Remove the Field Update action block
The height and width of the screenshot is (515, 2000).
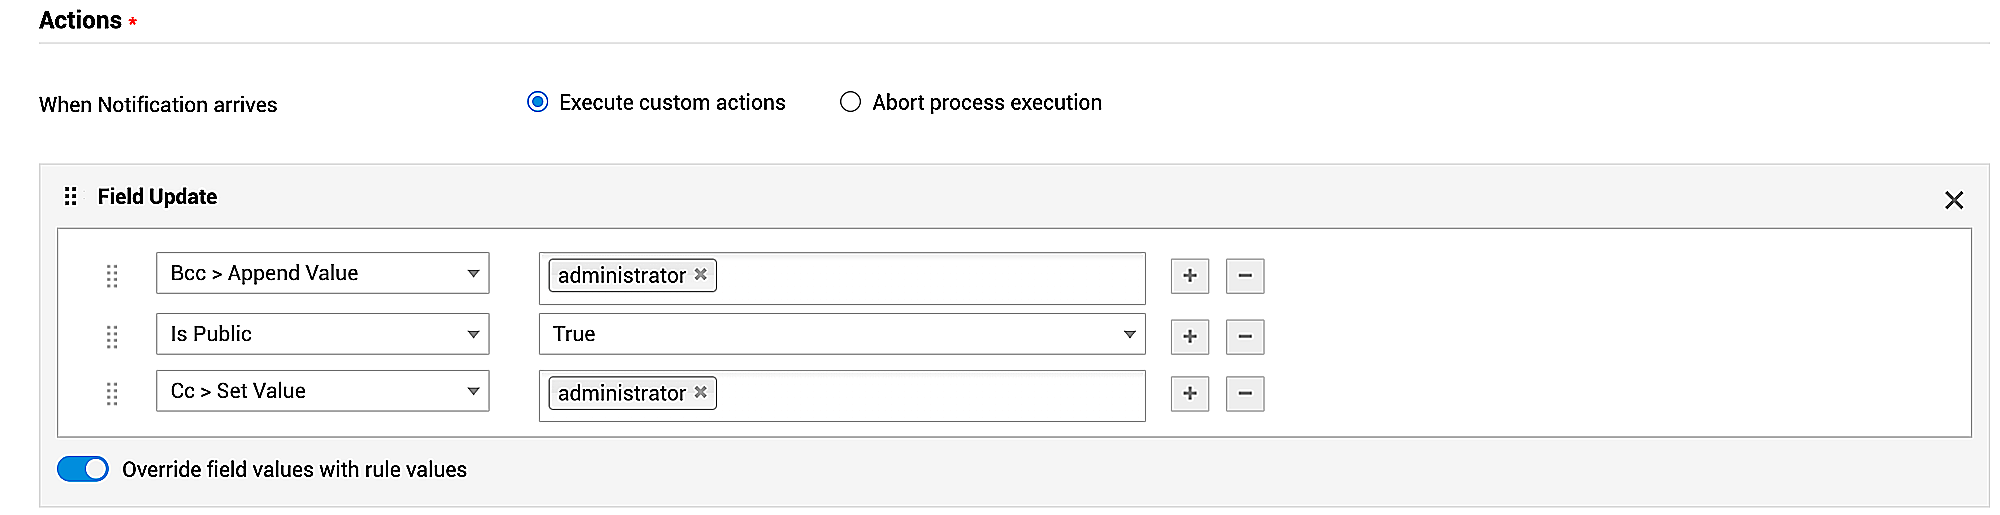point(1953,200)
